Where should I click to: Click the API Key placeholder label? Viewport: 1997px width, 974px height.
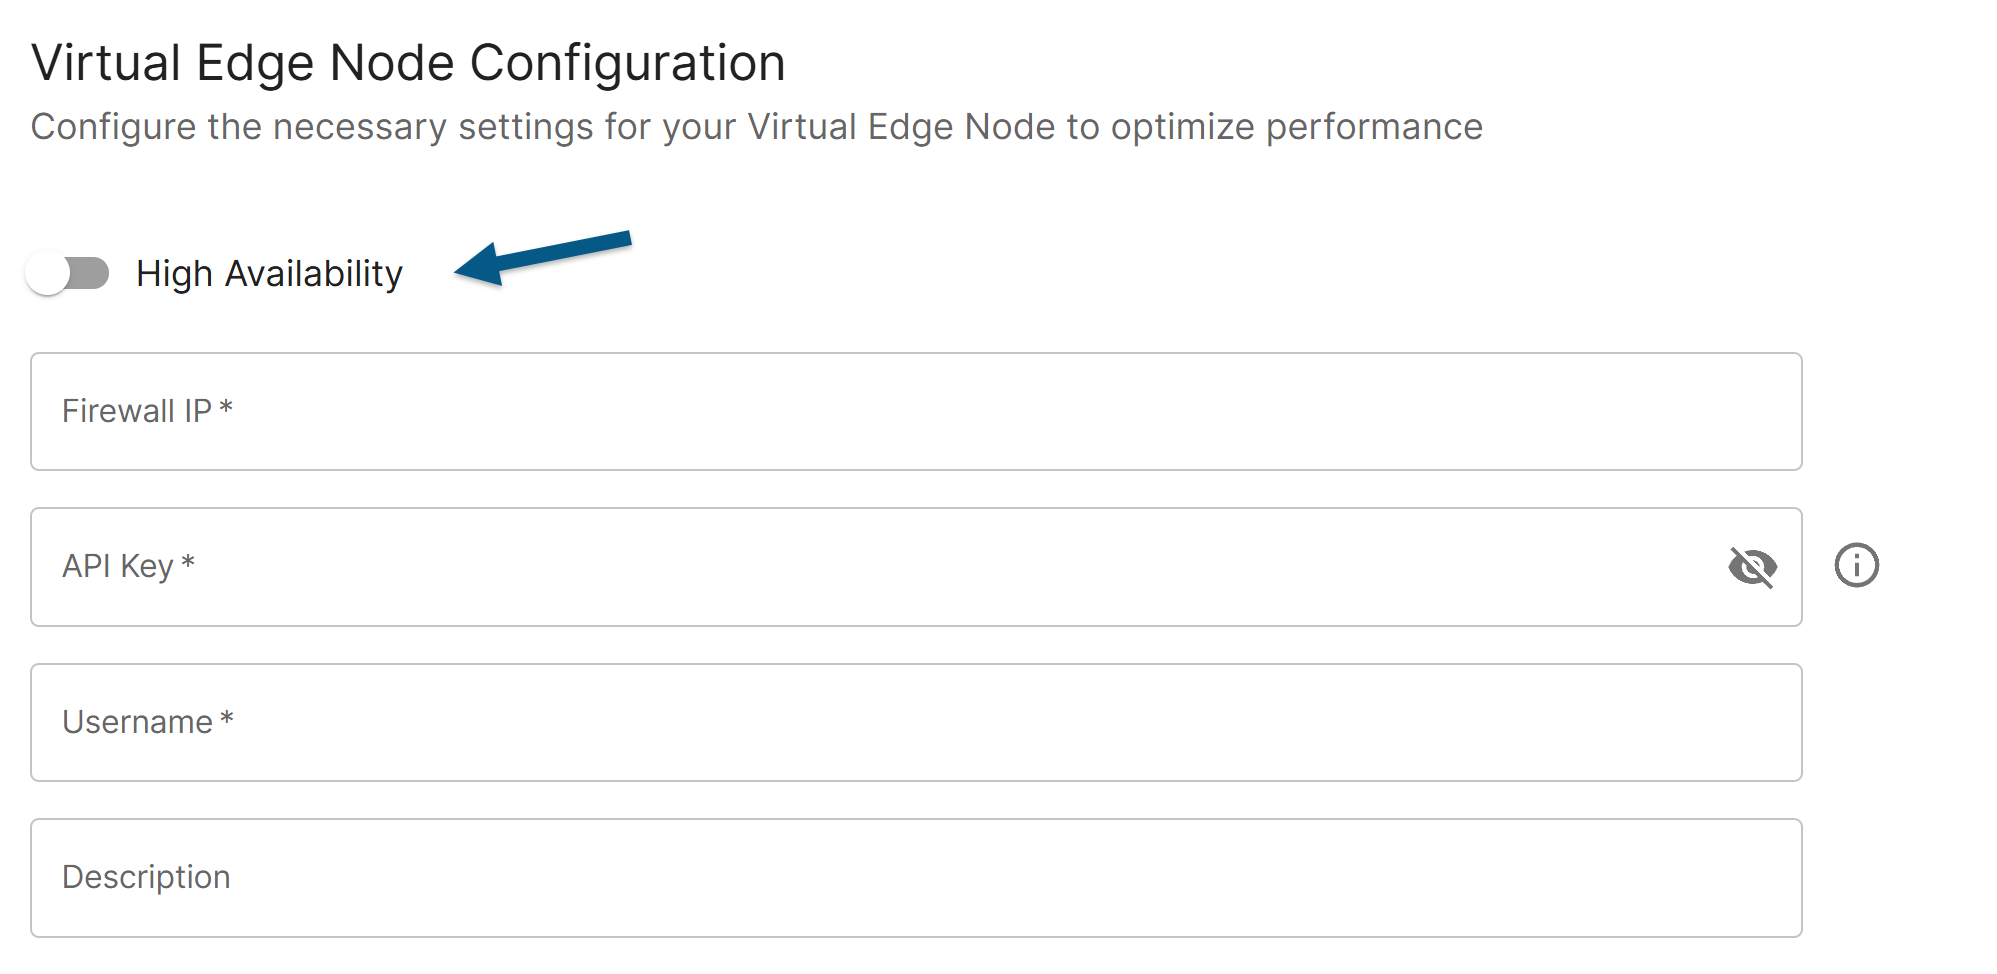pyautogui.click(x=118, y=566)
